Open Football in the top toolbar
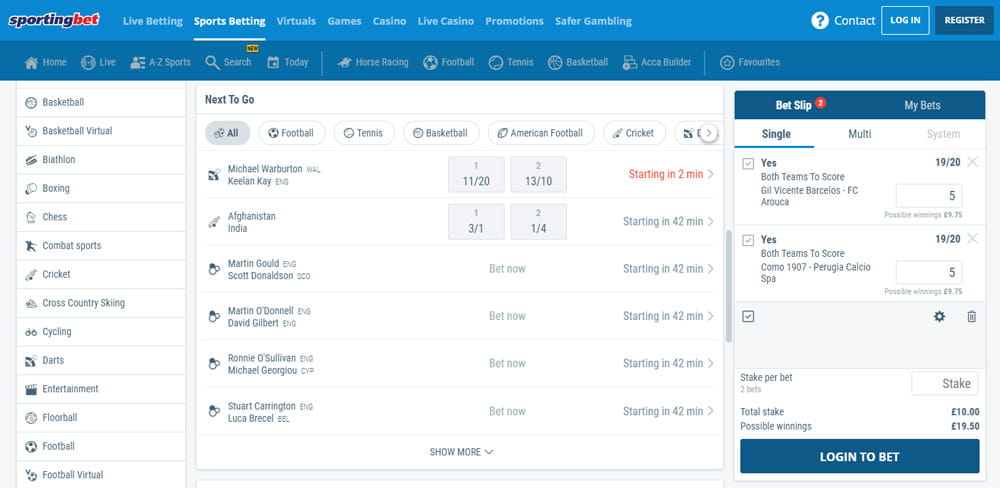This screenshot has width=1000, height=488. point(449,62)
